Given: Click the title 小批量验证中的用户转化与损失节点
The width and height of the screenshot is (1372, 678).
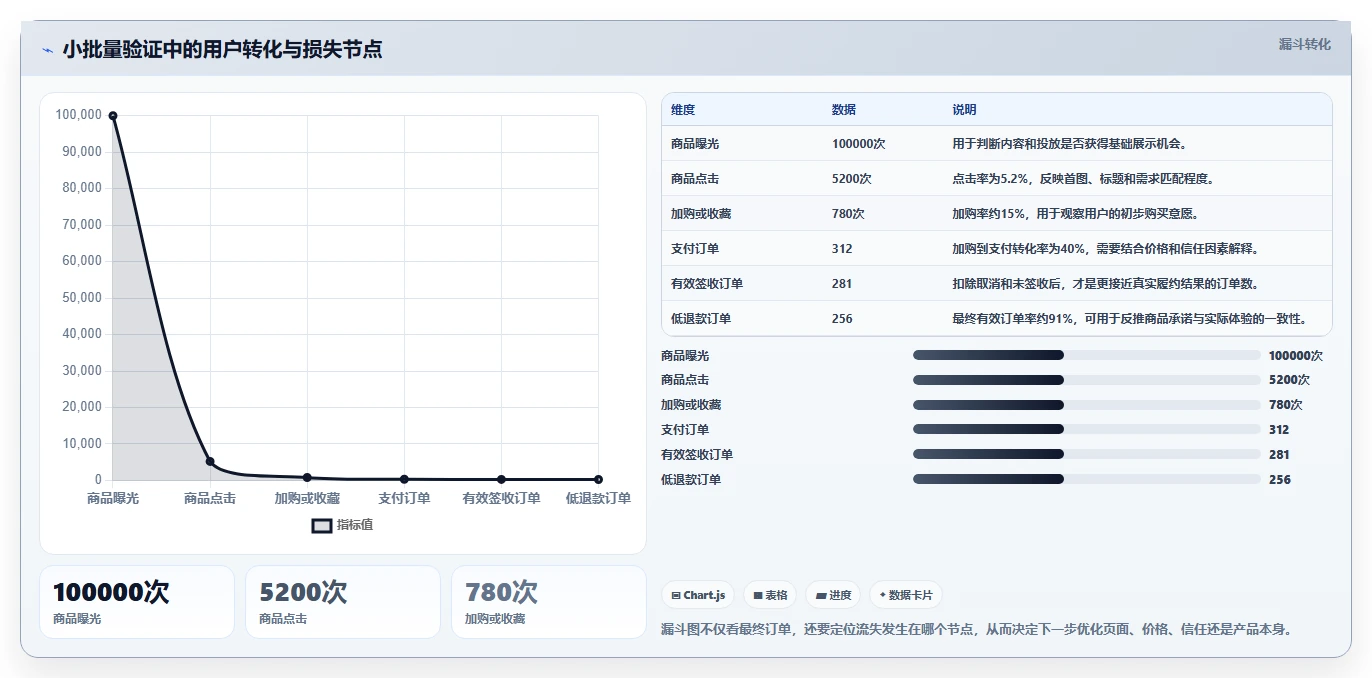Looking at the screenshot, I should pos(222,49).
